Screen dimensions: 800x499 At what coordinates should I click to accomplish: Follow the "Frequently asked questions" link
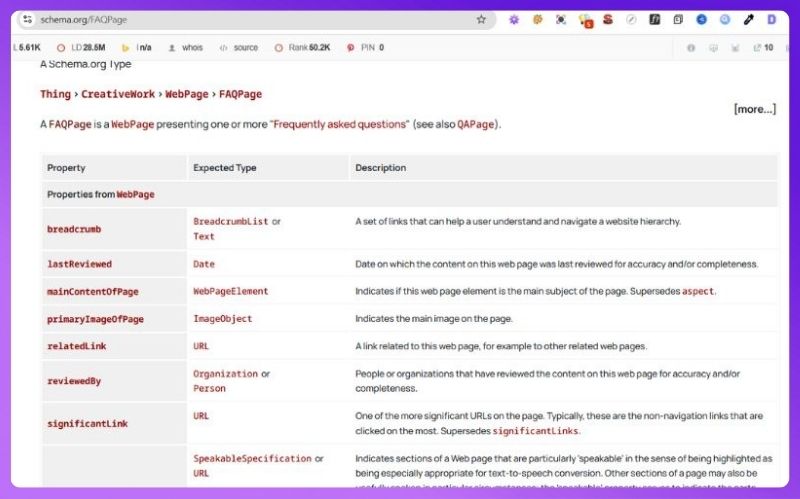(339, 124)
